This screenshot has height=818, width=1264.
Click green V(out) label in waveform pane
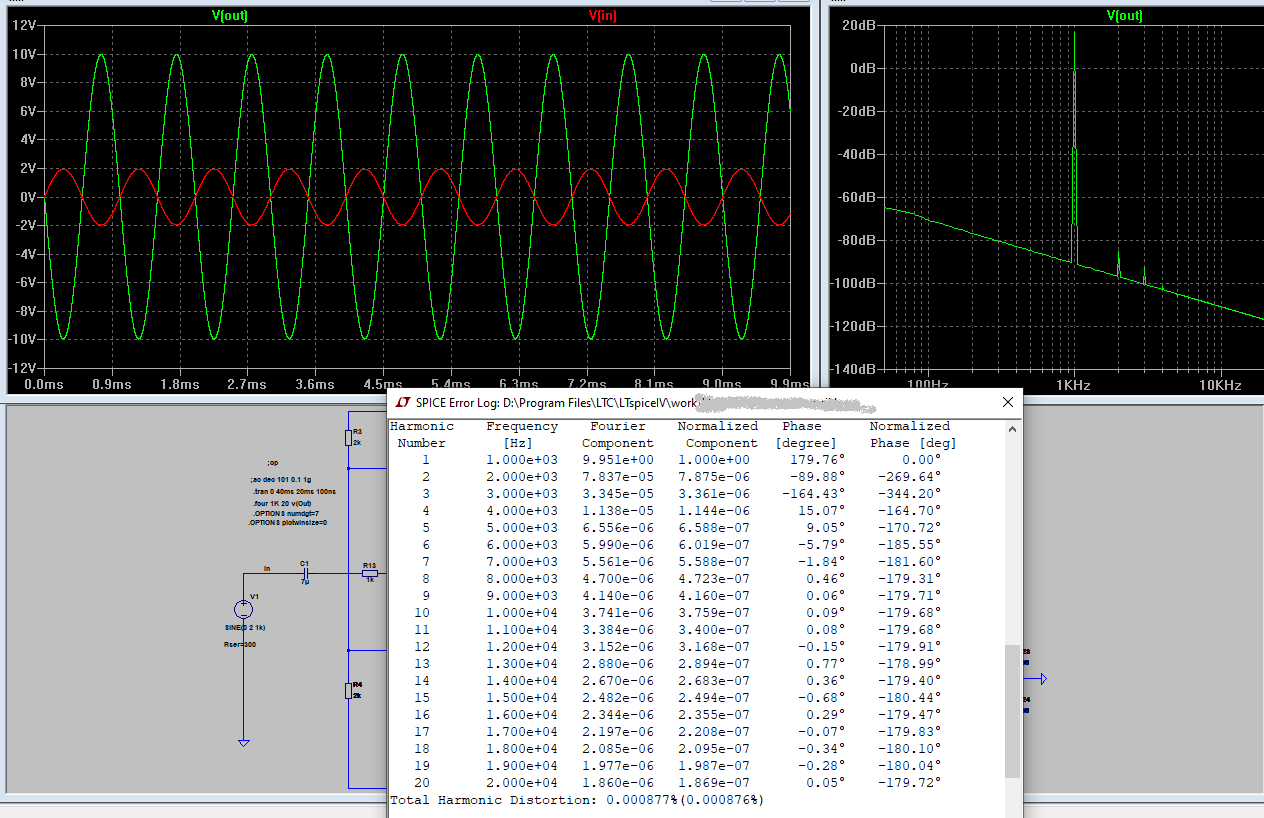(x=230, y=15)
